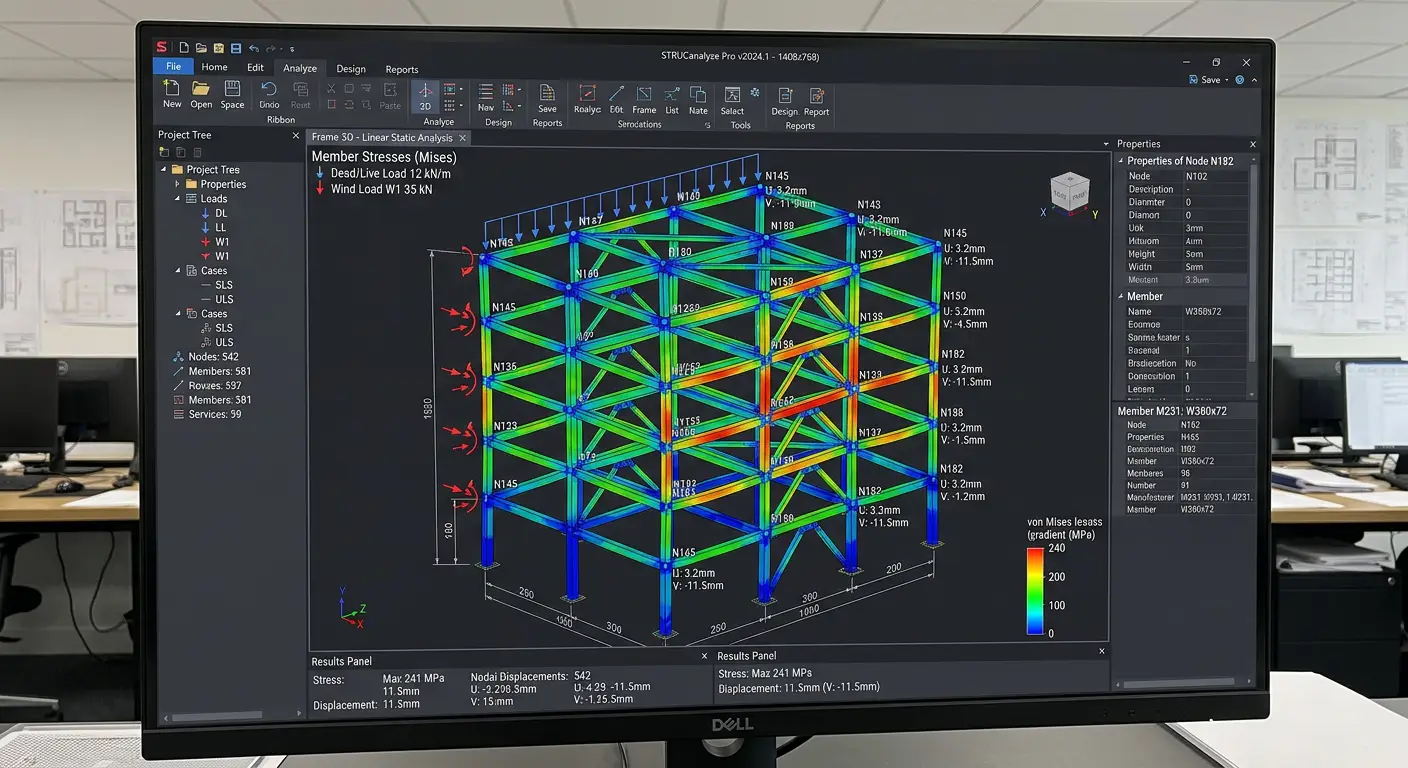The height and width of the screenshot is (768, 1408).
Task: Select Nodes: 542 entry in tree
Action: [x=205, y=357]
